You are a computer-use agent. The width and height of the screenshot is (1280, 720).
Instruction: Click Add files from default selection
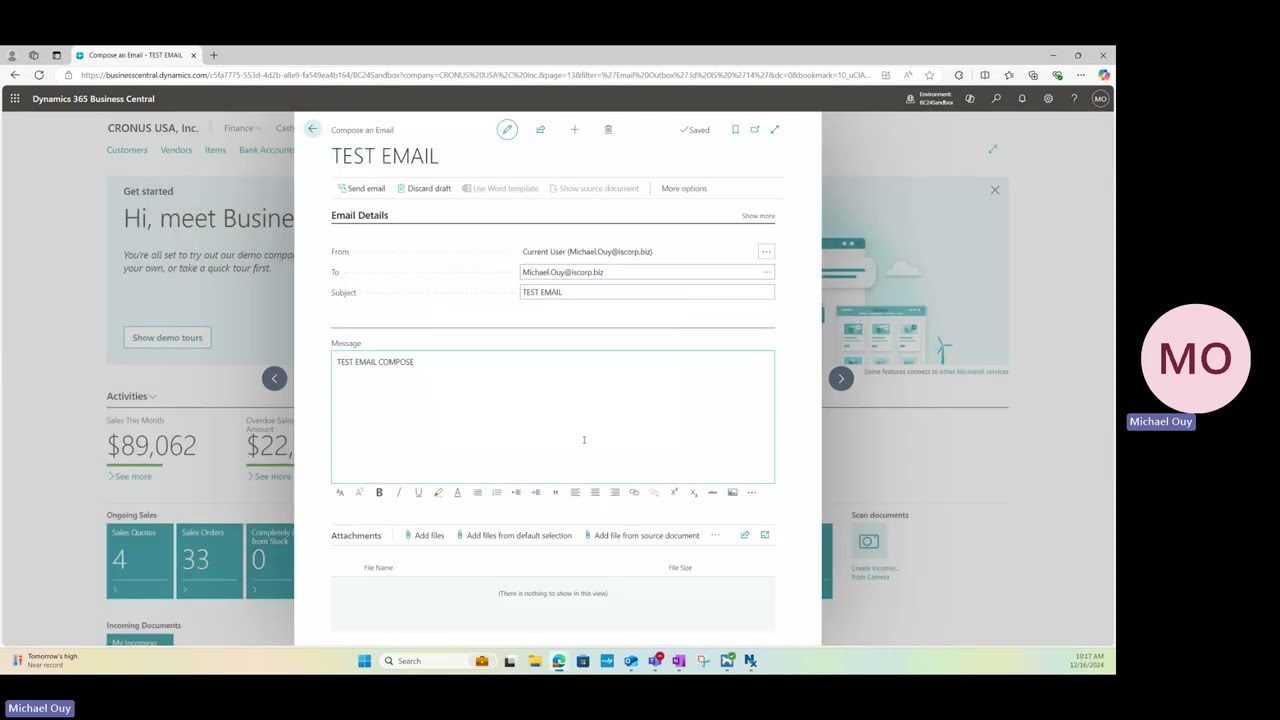pos(514,535)
